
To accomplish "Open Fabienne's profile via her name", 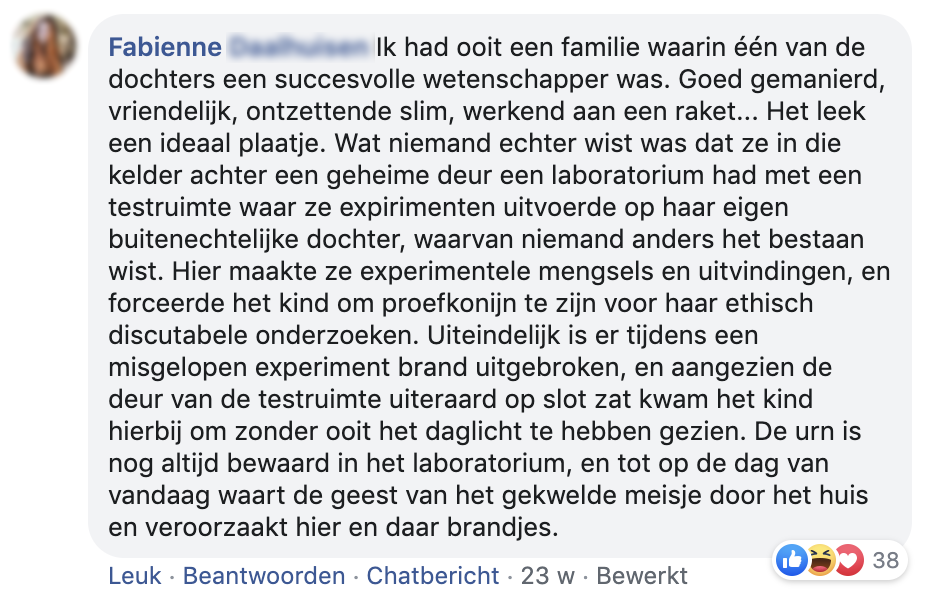I will pos(163,47).
